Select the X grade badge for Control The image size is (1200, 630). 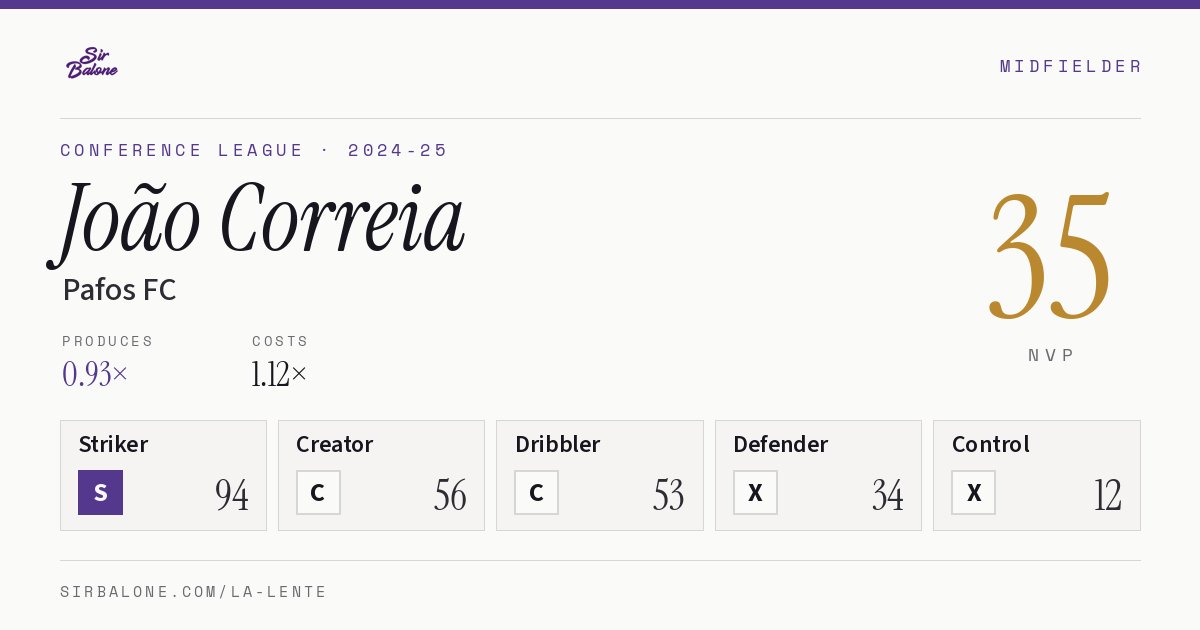click(973, 492)
